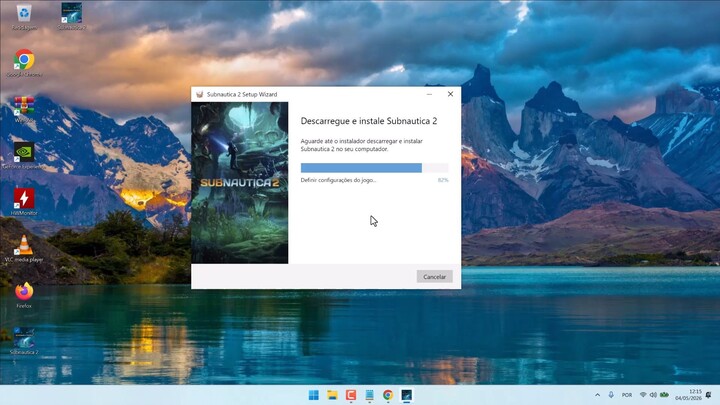Viewport: 720px width, 405px height.
Task: Open the Wi-Fi network settings in the tray
Action: [643, 395]
